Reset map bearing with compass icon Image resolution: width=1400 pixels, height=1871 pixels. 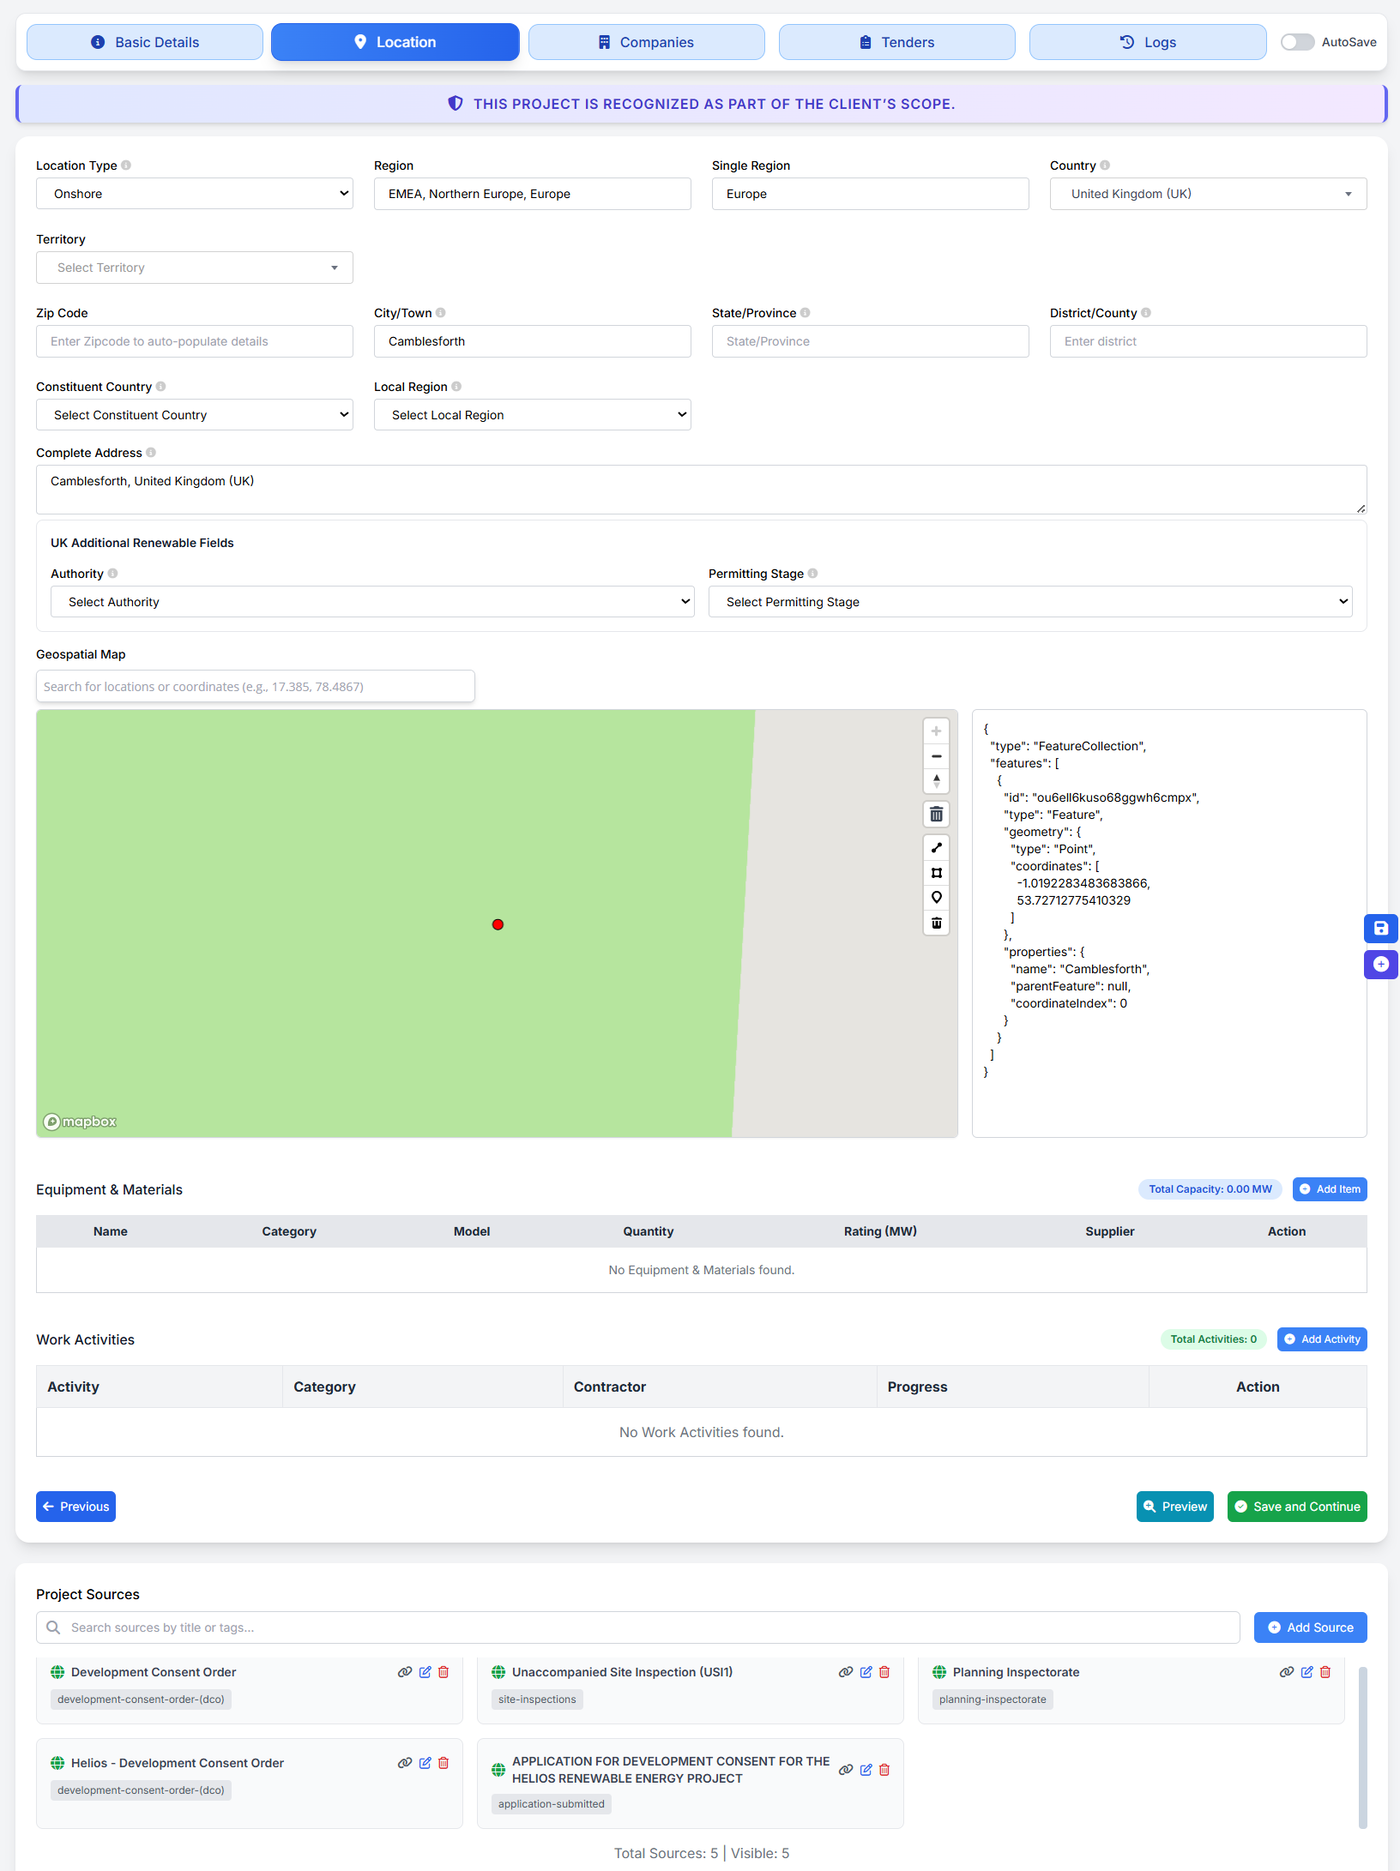pyautogui.click(x=936, y=781)
